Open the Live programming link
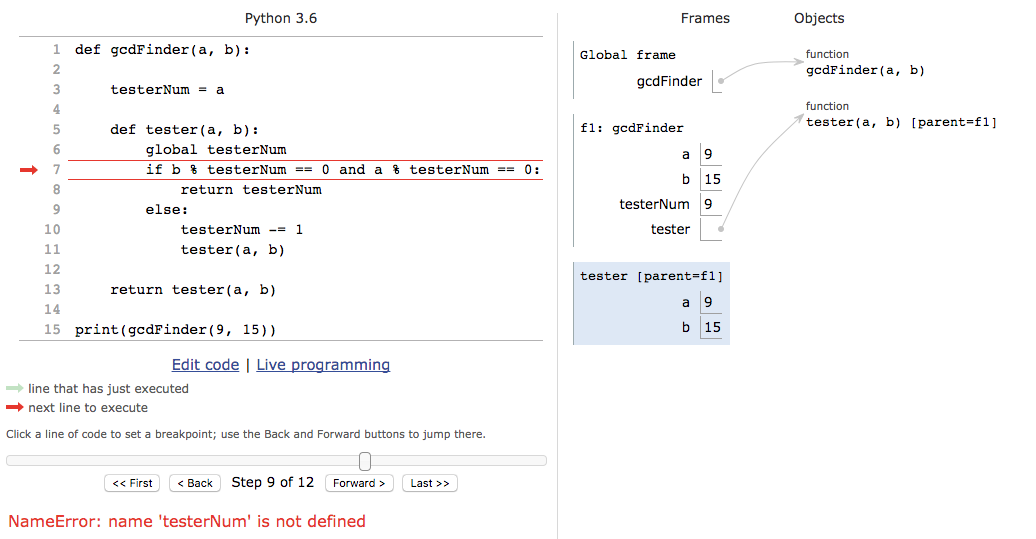The width and height of the screenshot is (1036, 539). pos(323,365)
